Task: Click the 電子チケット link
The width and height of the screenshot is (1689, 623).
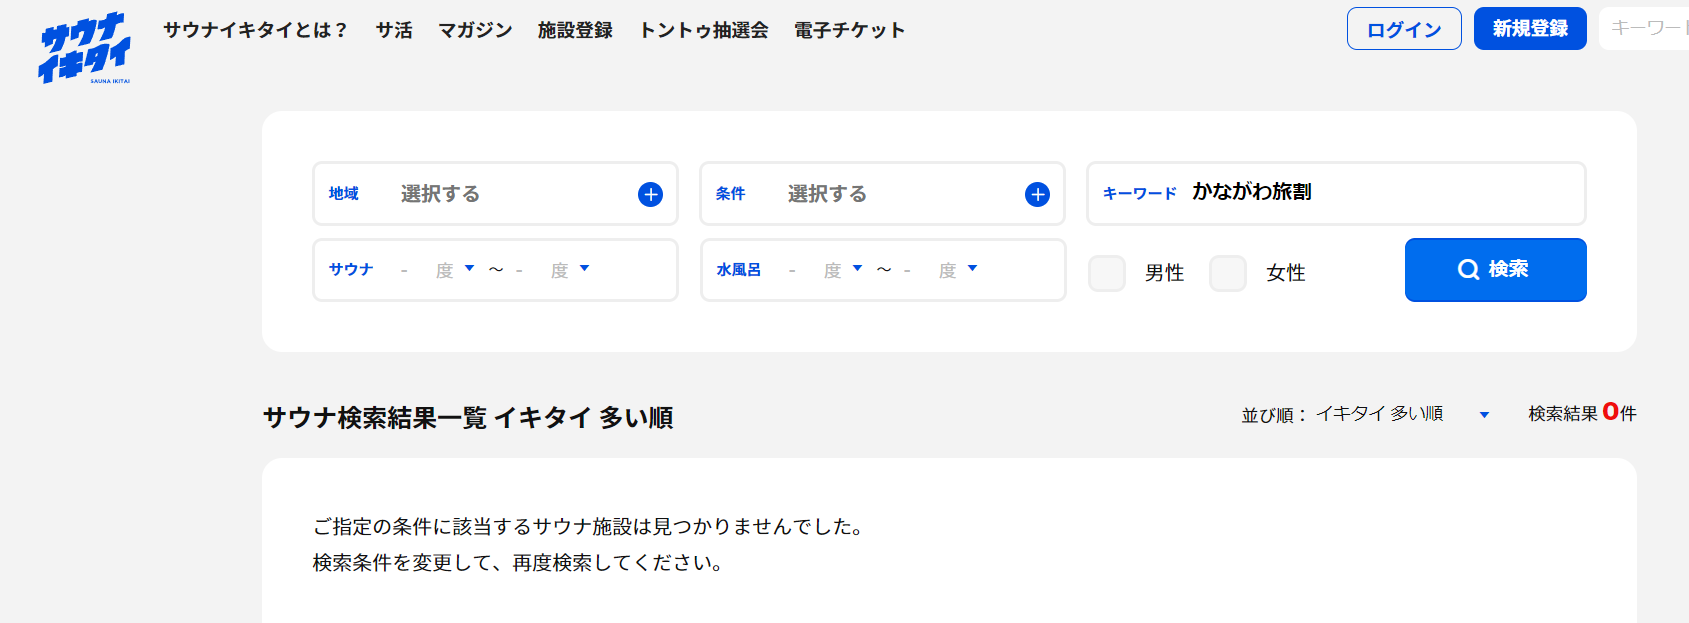Action: tap(849, 30)
